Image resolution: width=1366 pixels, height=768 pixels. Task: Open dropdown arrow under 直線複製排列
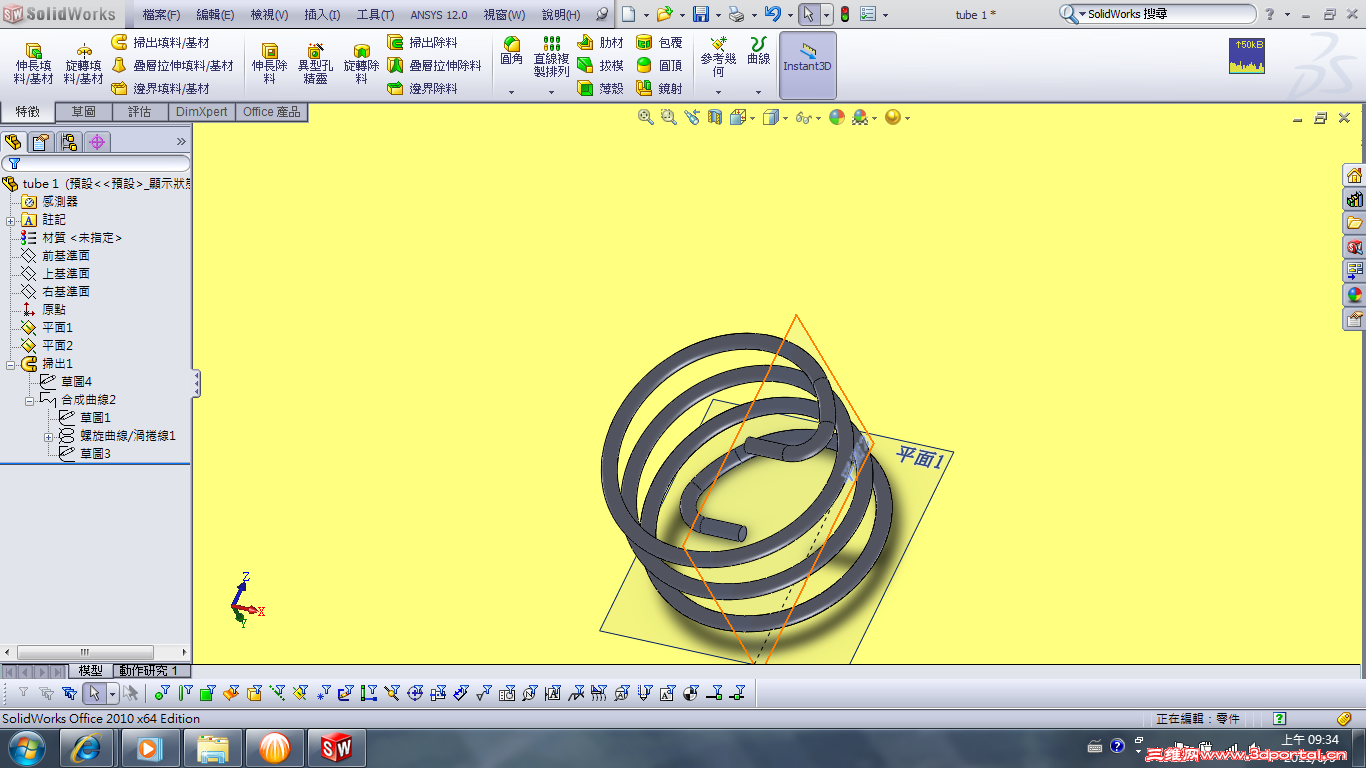551,92
